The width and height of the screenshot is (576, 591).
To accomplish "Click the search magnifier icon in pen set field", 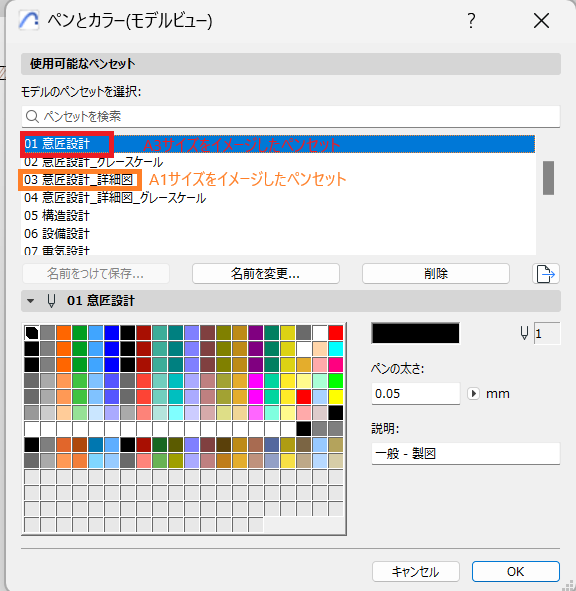I will 32,116.
